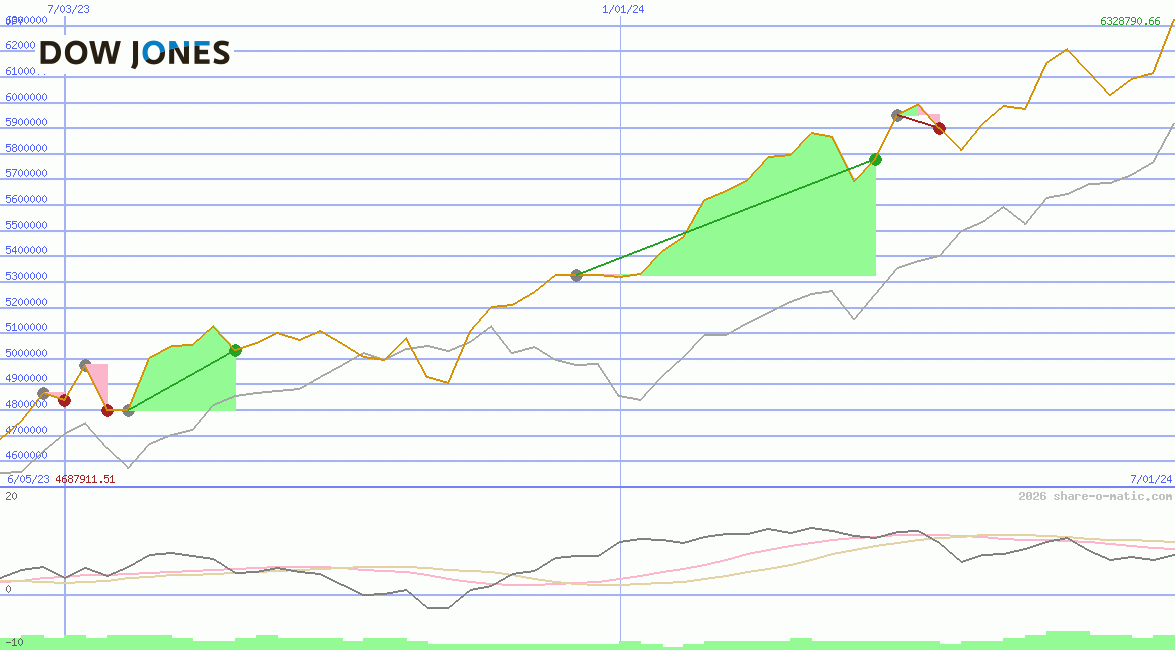Click green exit dot ending the large green region
Screen dimensions: 1175x650
(x=875, y=160)
